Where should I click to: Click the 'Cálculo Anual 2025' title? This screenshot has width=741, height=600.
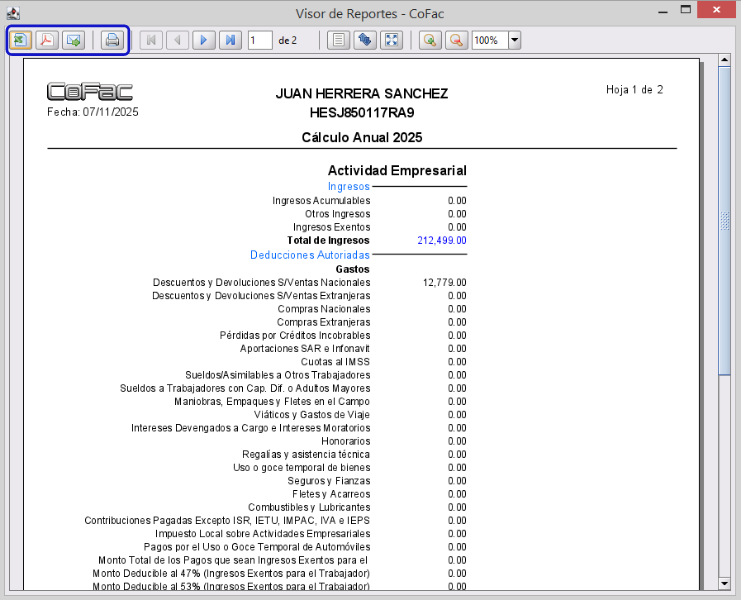coord(362,137)
